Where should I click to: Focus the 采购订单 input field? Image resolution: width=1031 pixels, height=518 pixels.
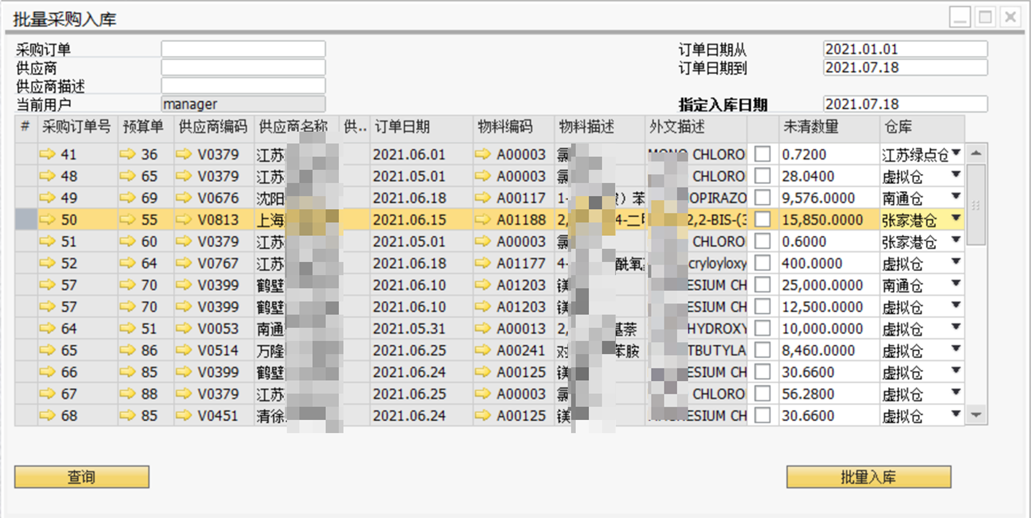pyautogui.click(x=243, y=49)
